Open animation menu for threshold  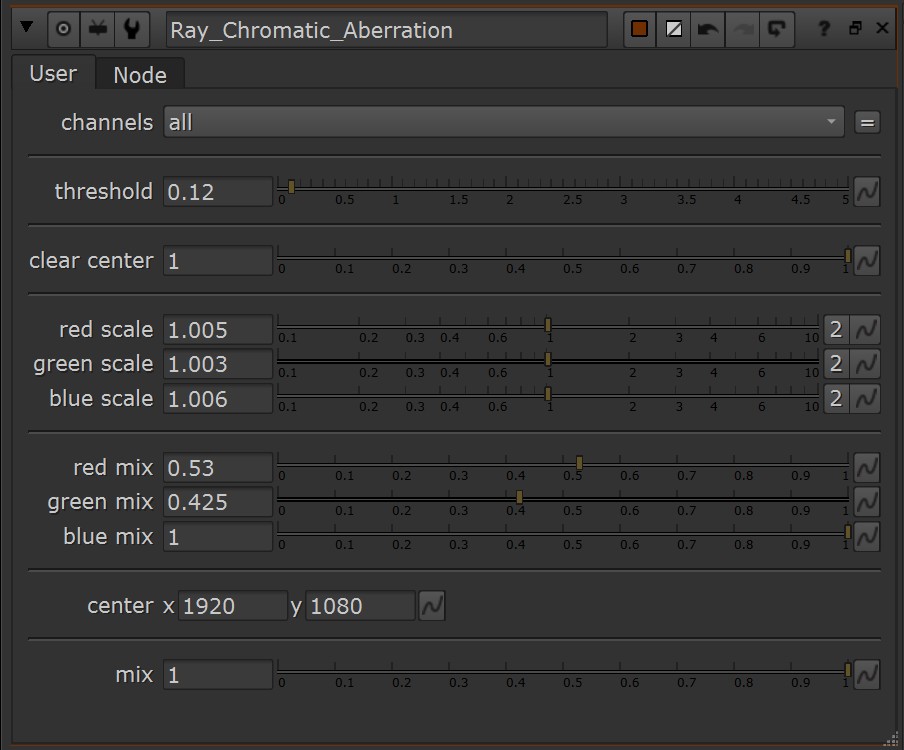pyautogui.click(x=866, y=191)
